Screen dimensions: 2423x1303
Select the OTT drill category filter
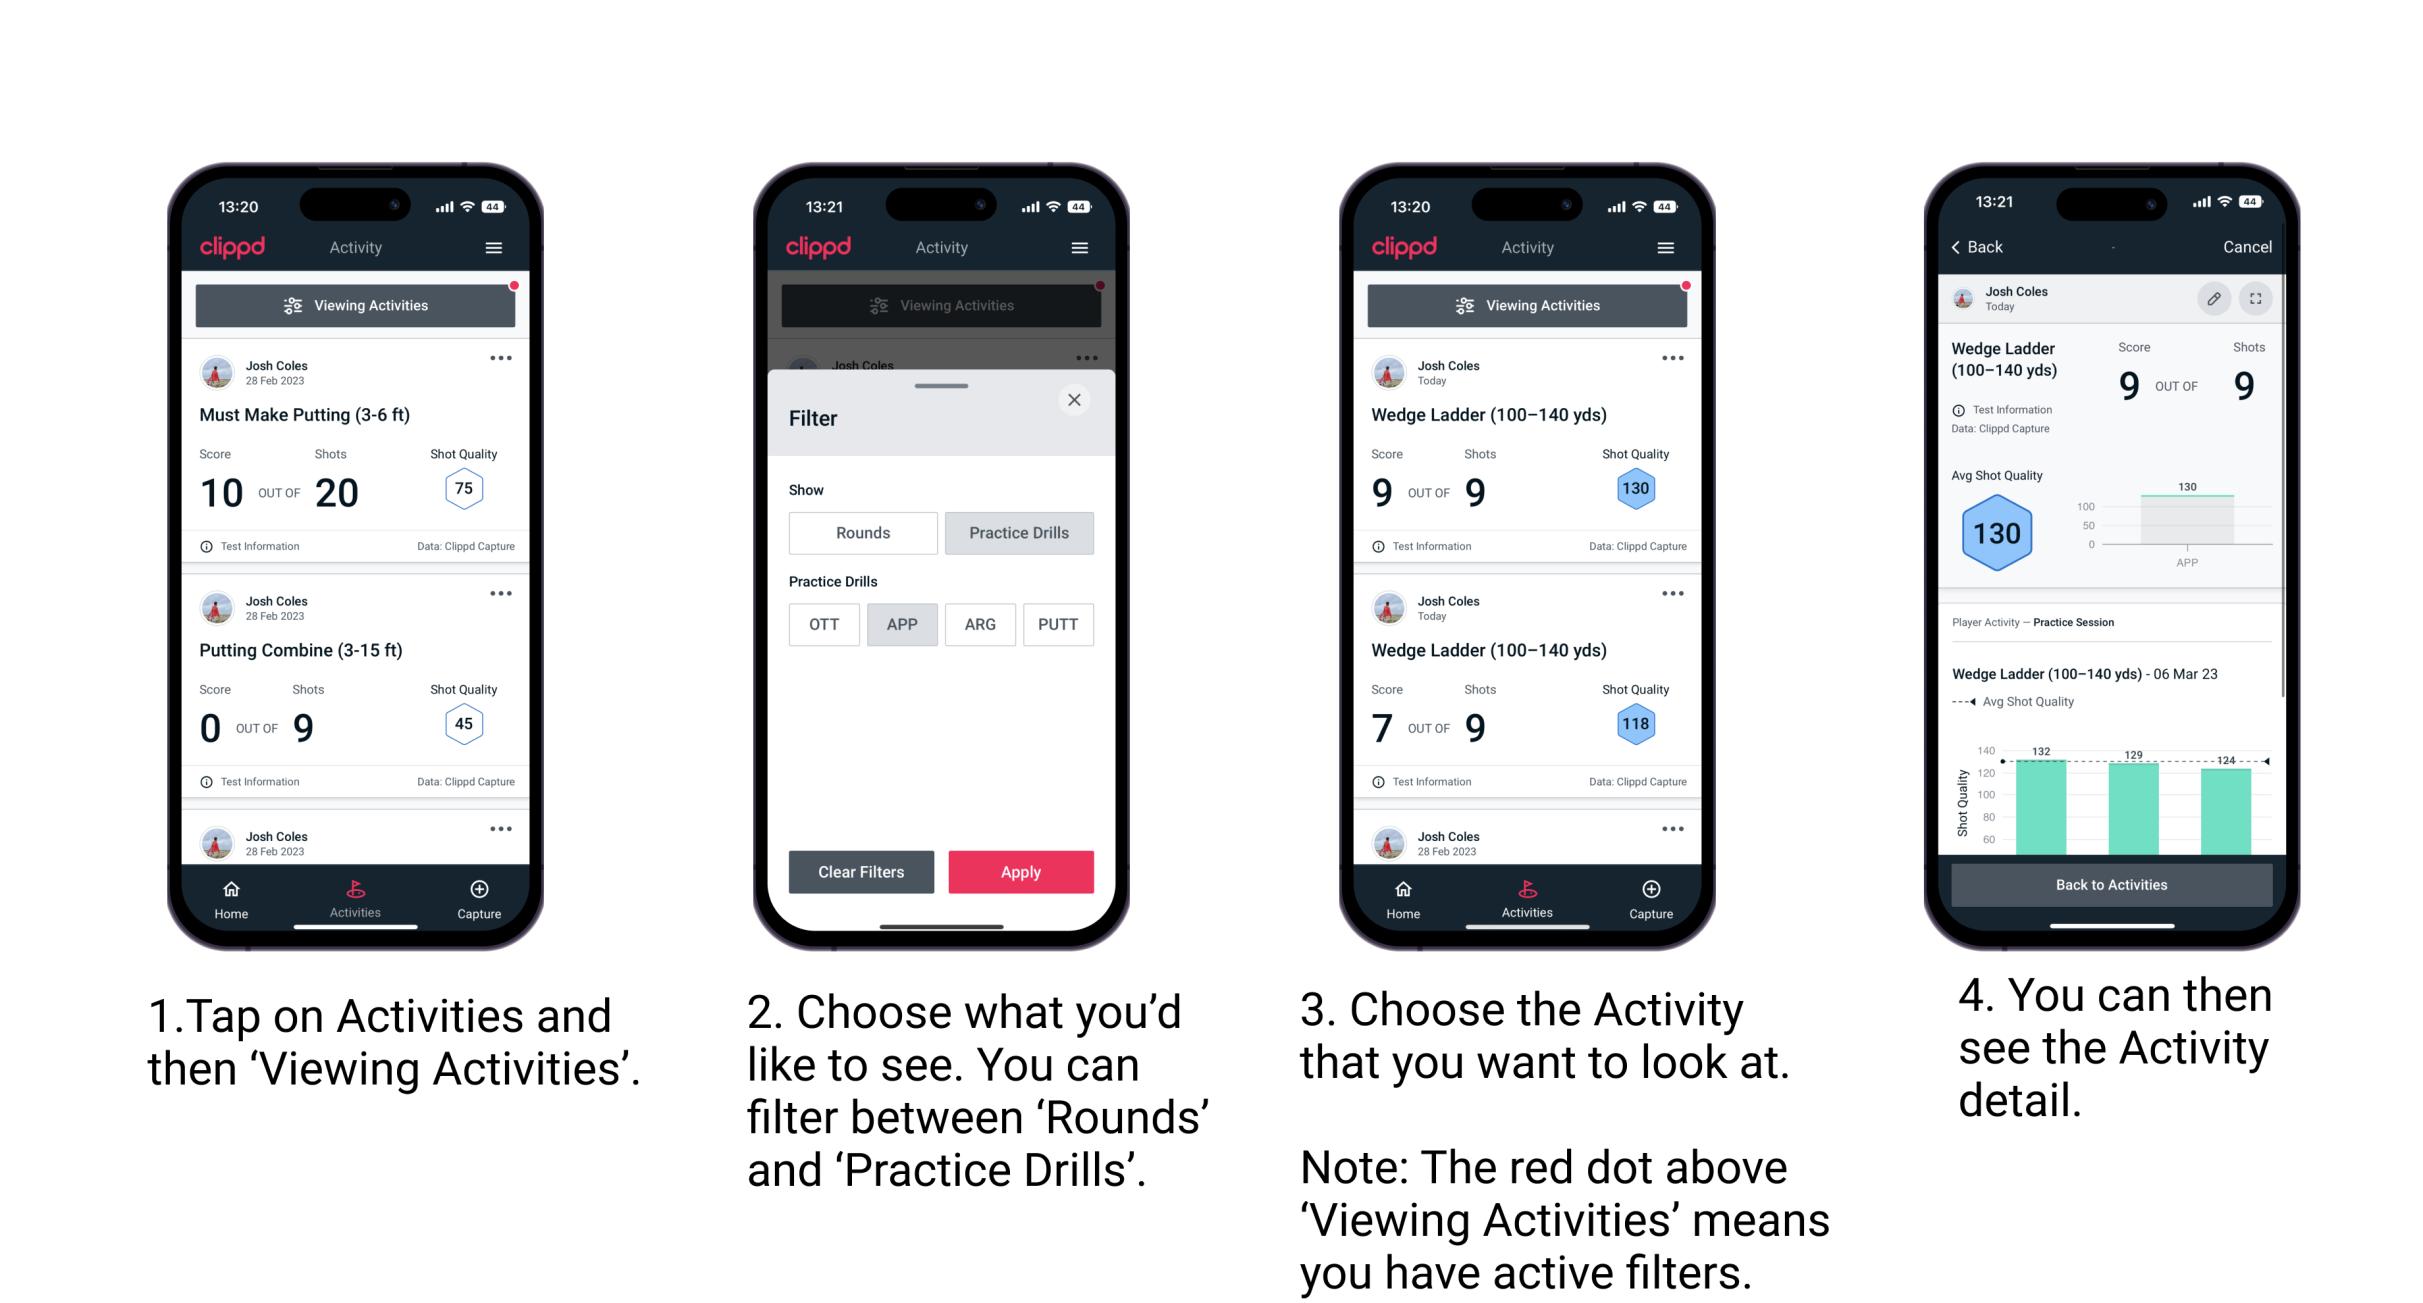point(823,624)
